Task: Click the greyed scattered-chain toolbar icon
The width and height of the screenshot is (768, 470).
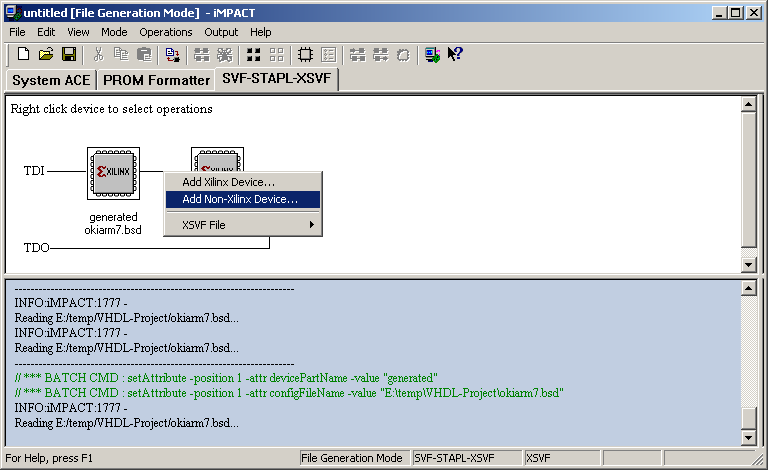Action: coord(224,54)
